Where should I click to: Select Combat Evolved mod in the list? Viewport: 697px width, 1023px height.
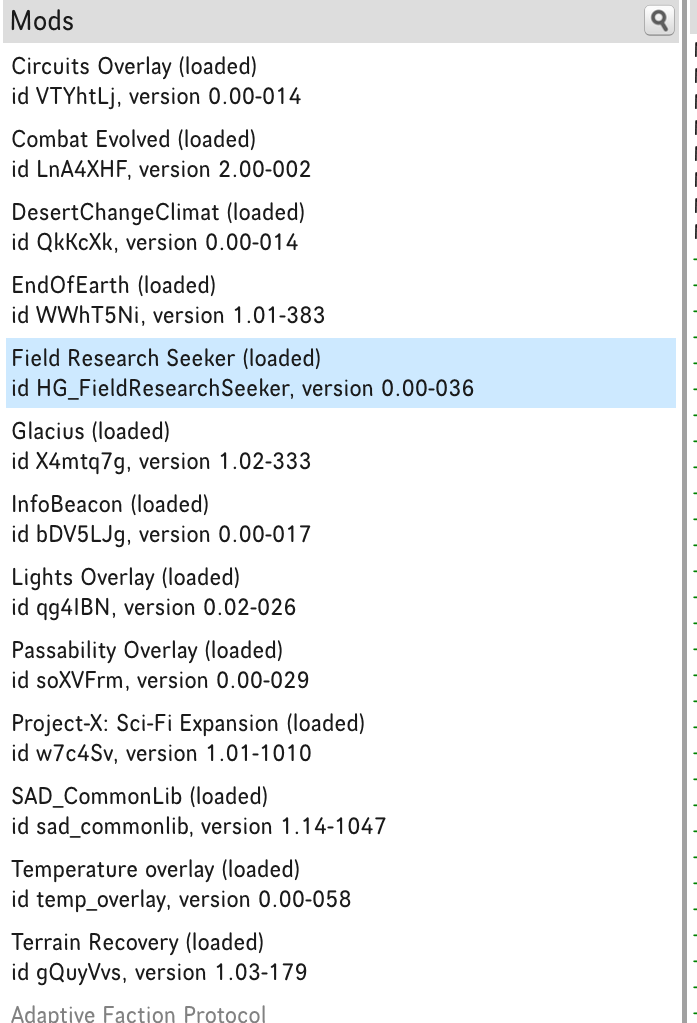click(133, 139)
